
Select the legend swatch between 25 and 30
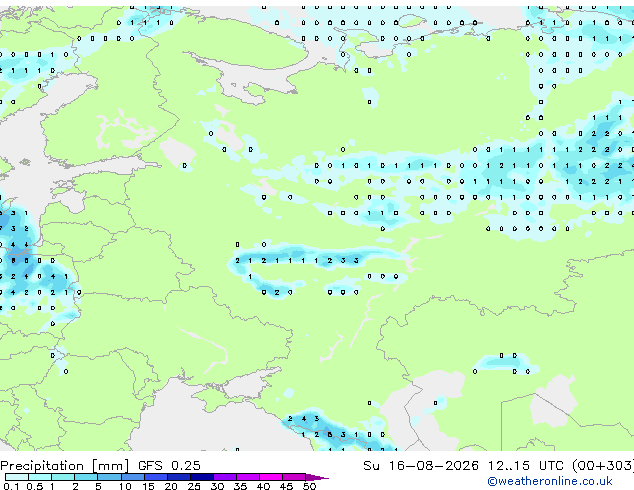(x=202, y=477)
